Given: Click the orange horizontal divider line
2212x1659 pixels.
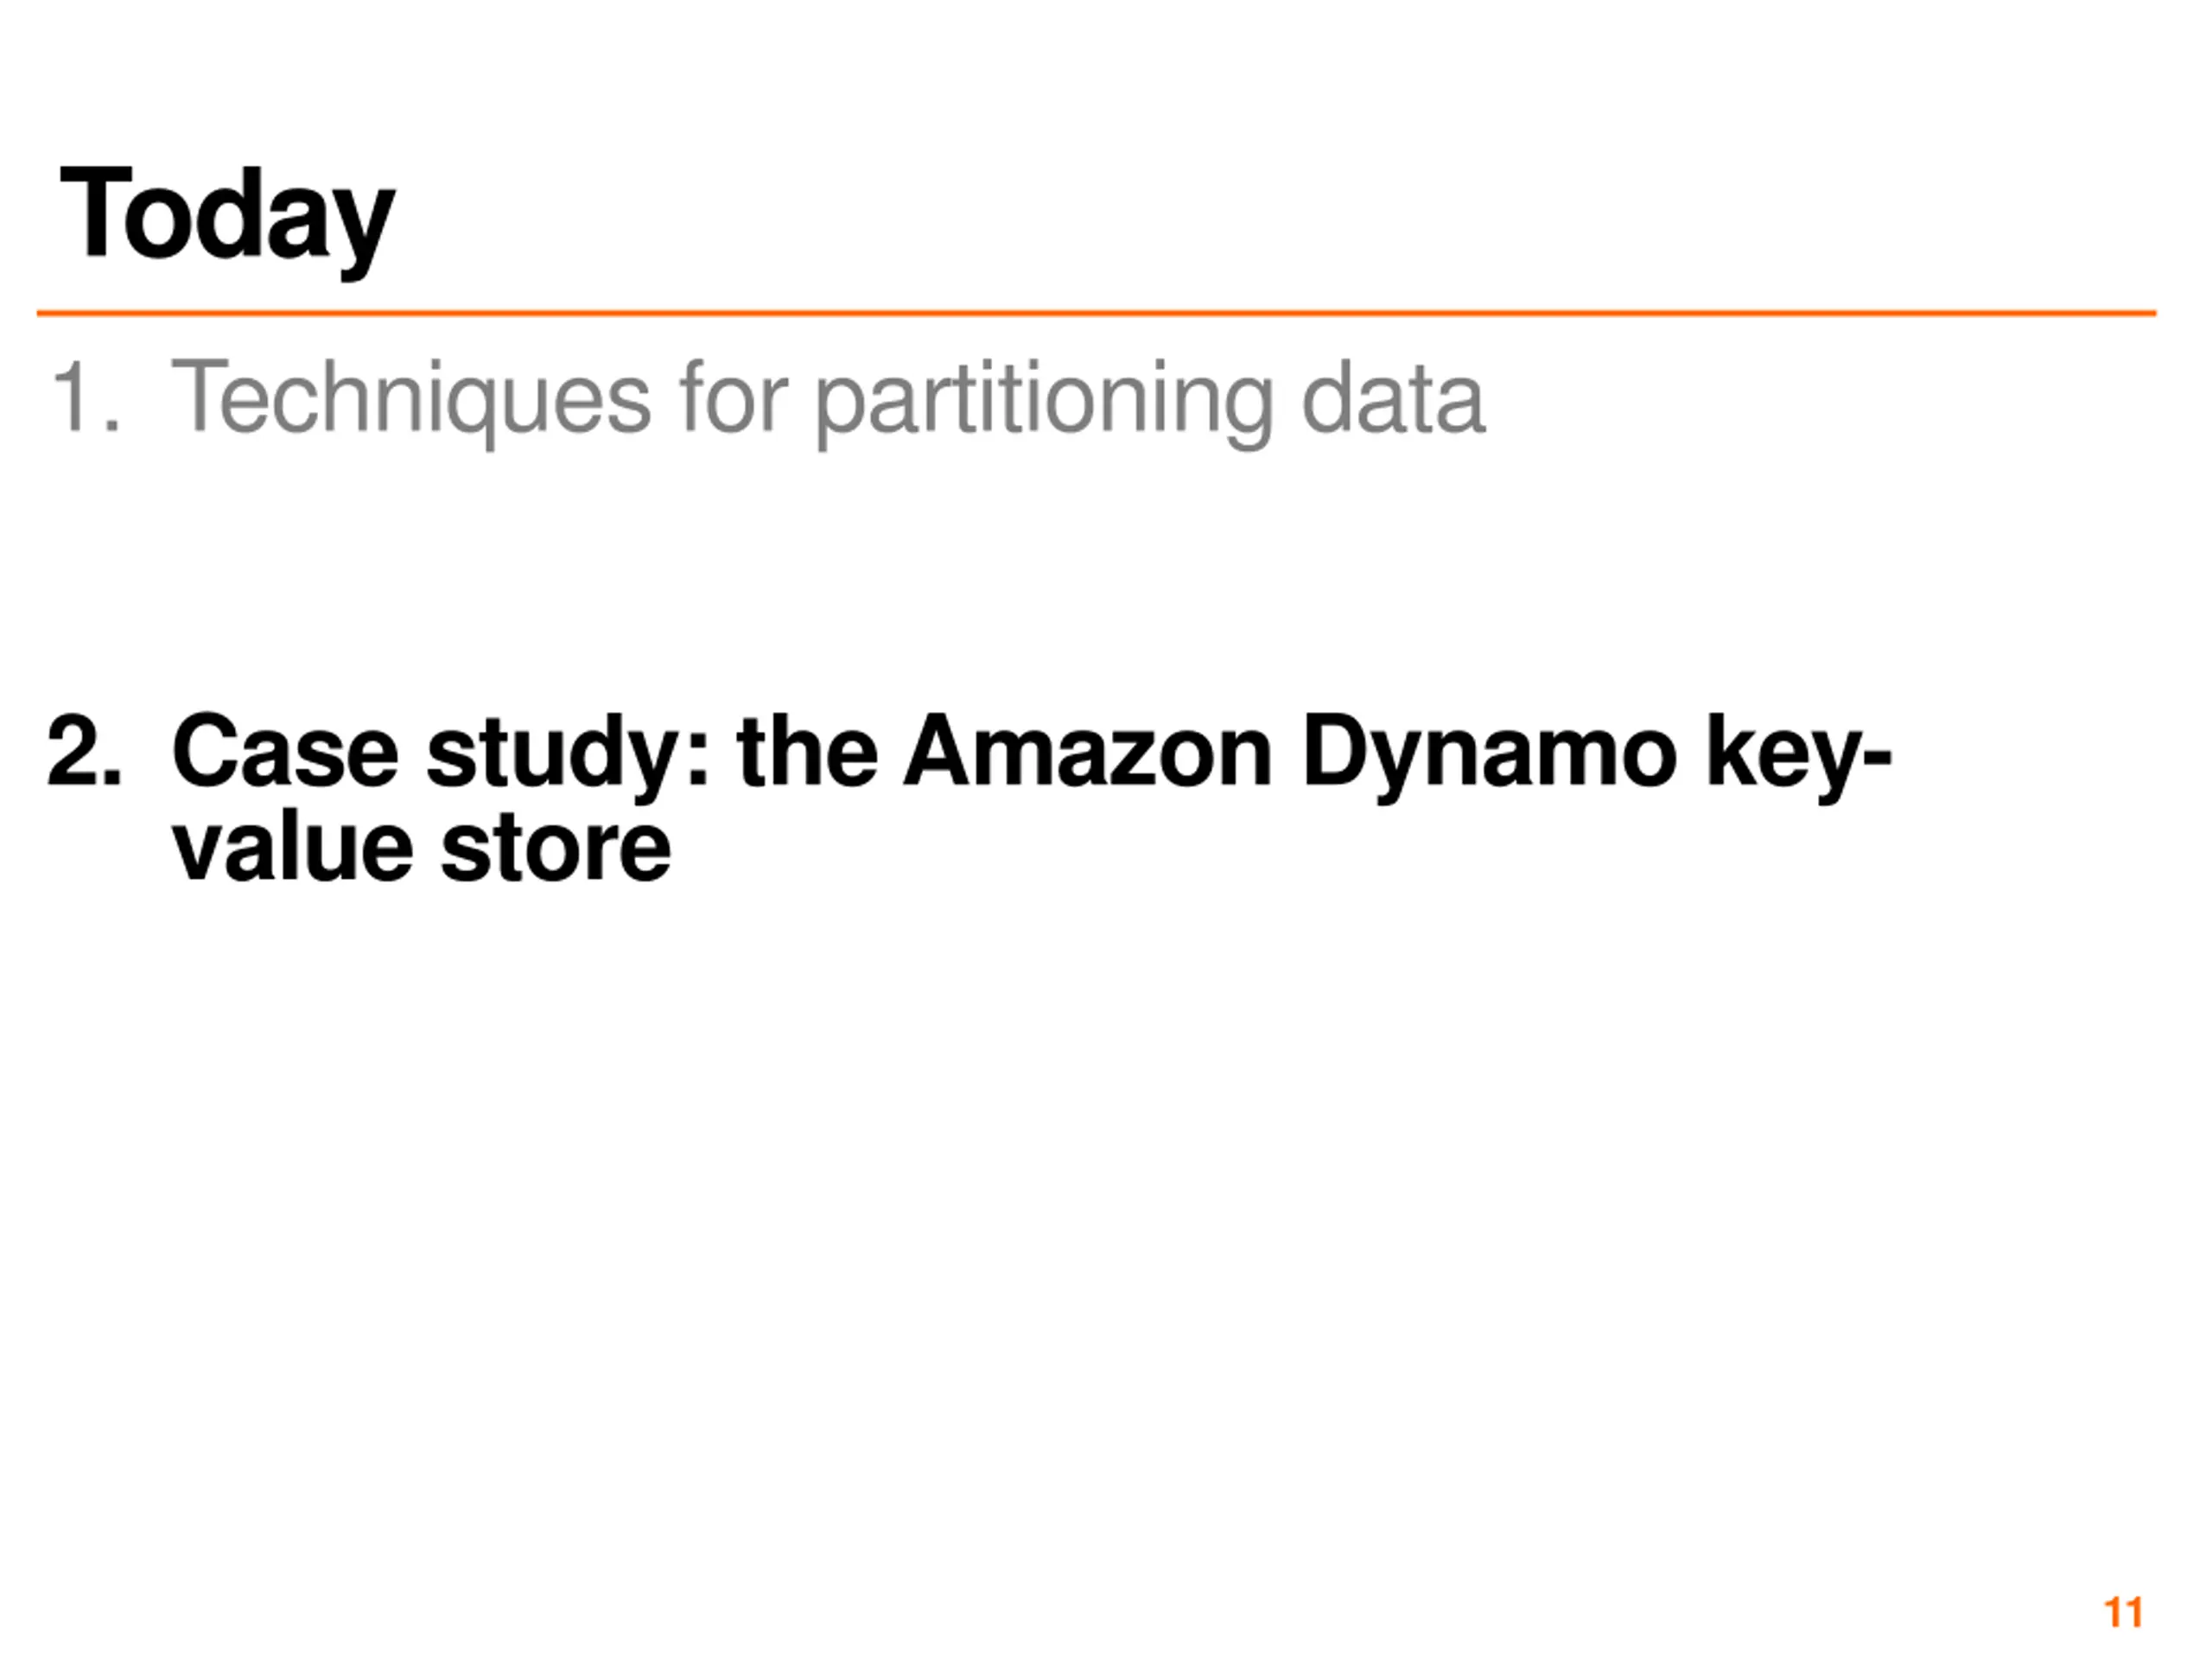Looking at the screenshot, I should 1096,313.
